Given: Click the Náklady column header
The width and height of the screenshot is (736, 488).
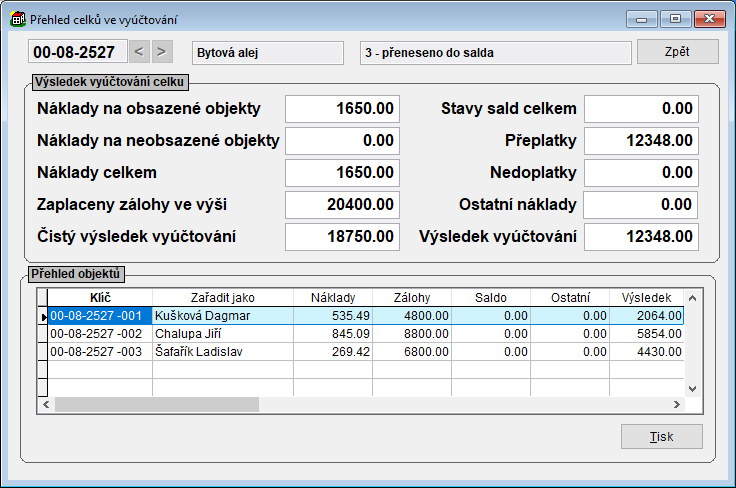Looking at the screenshot, I should click(332, 297).
